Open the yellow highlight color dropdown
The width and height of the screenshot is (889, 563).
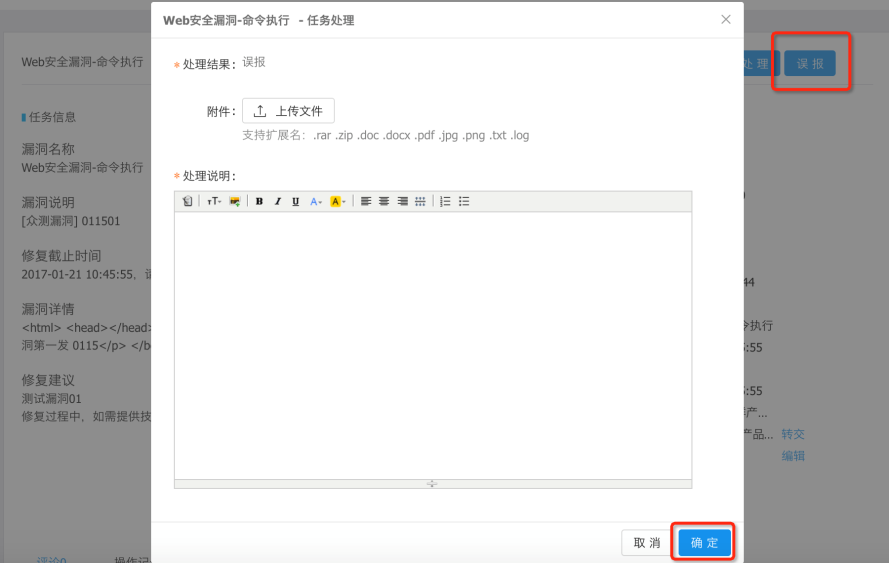click(x=338, y=201)
